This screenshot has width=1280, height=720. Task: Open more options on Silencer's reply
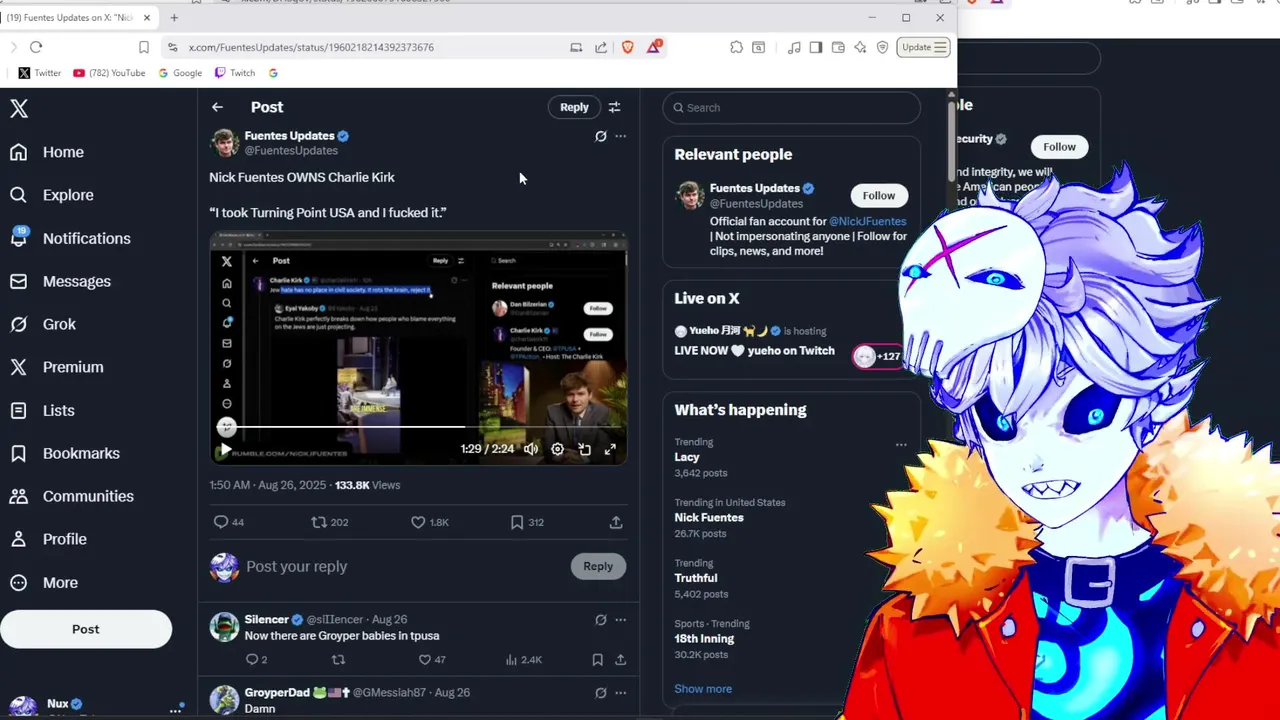click(620, 620)
